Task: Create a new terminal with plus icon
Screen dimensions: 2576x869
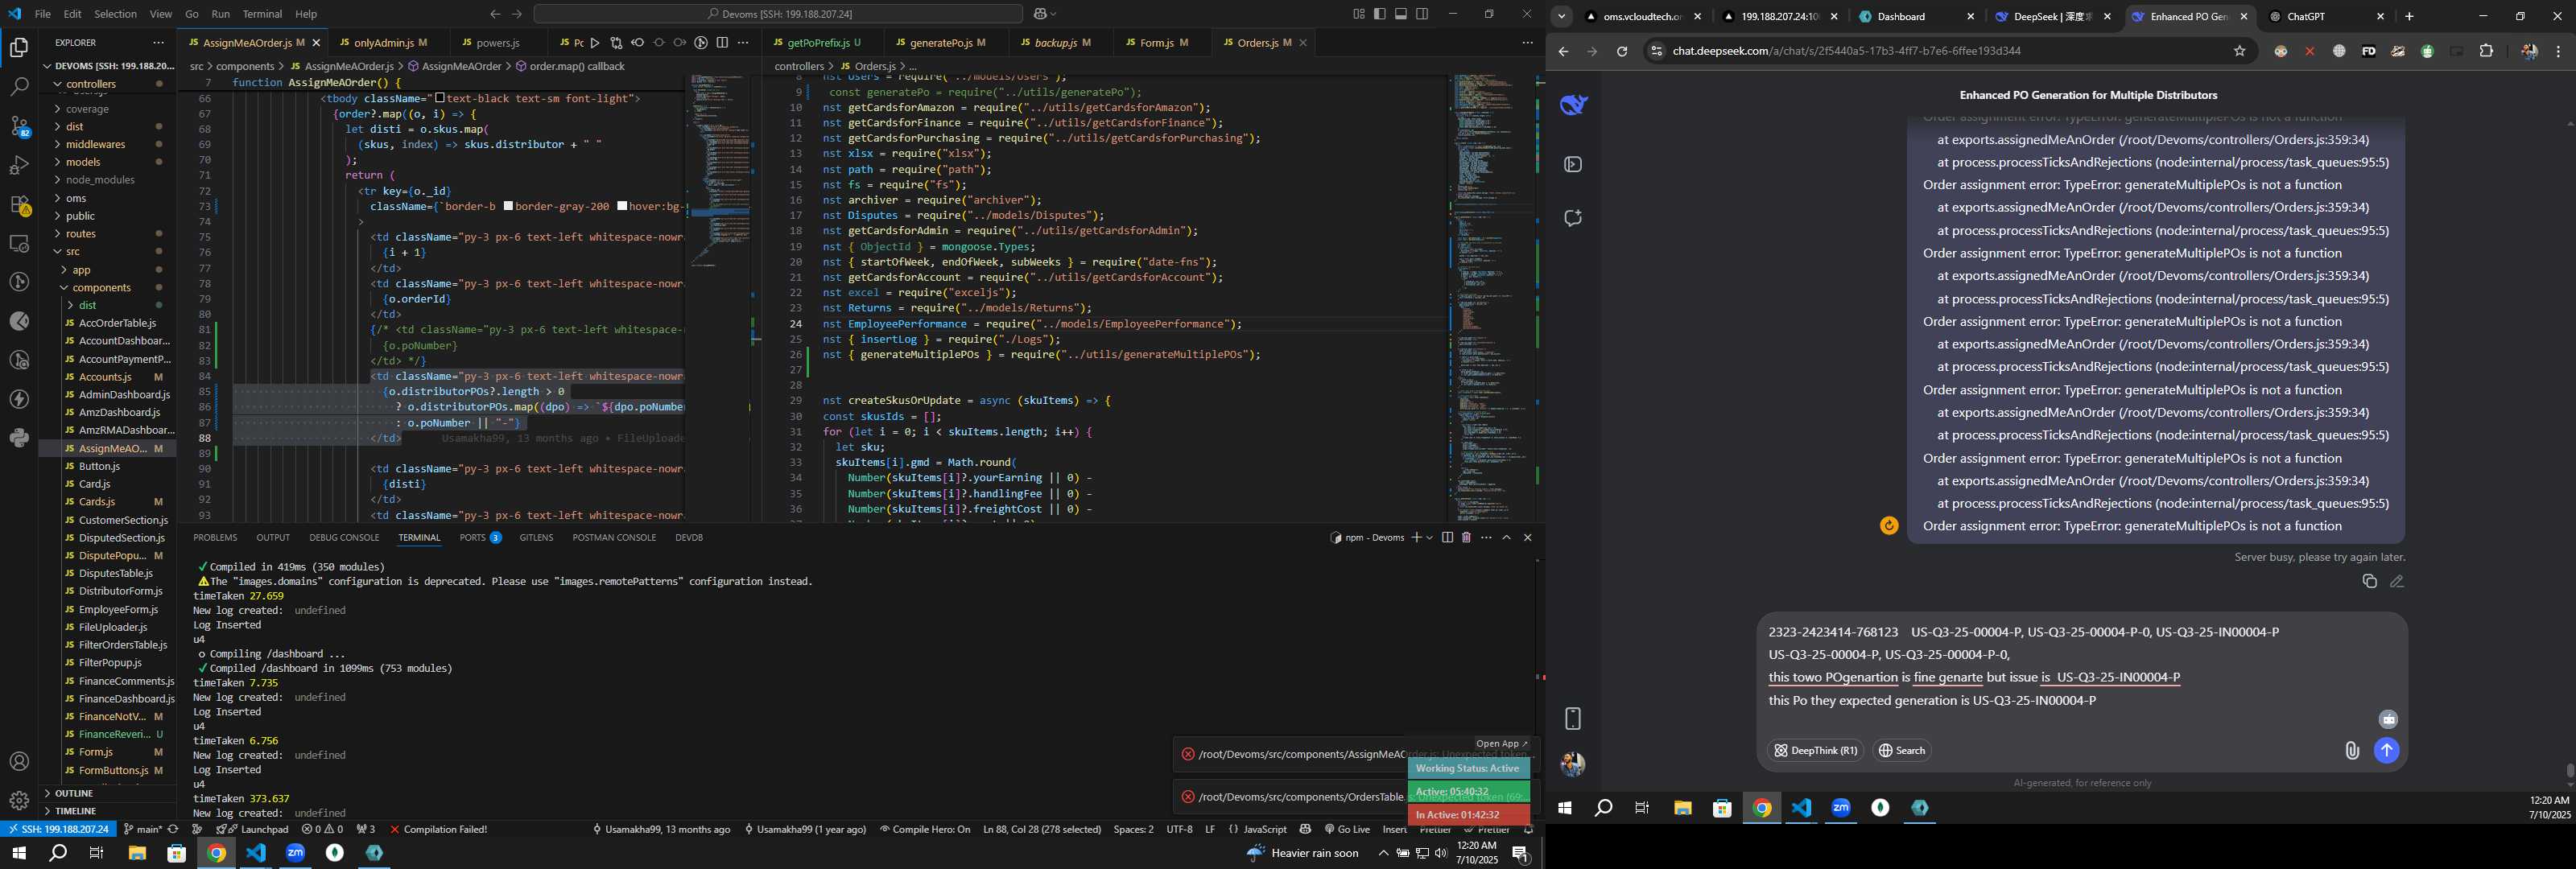Action: pos(1416,538)
